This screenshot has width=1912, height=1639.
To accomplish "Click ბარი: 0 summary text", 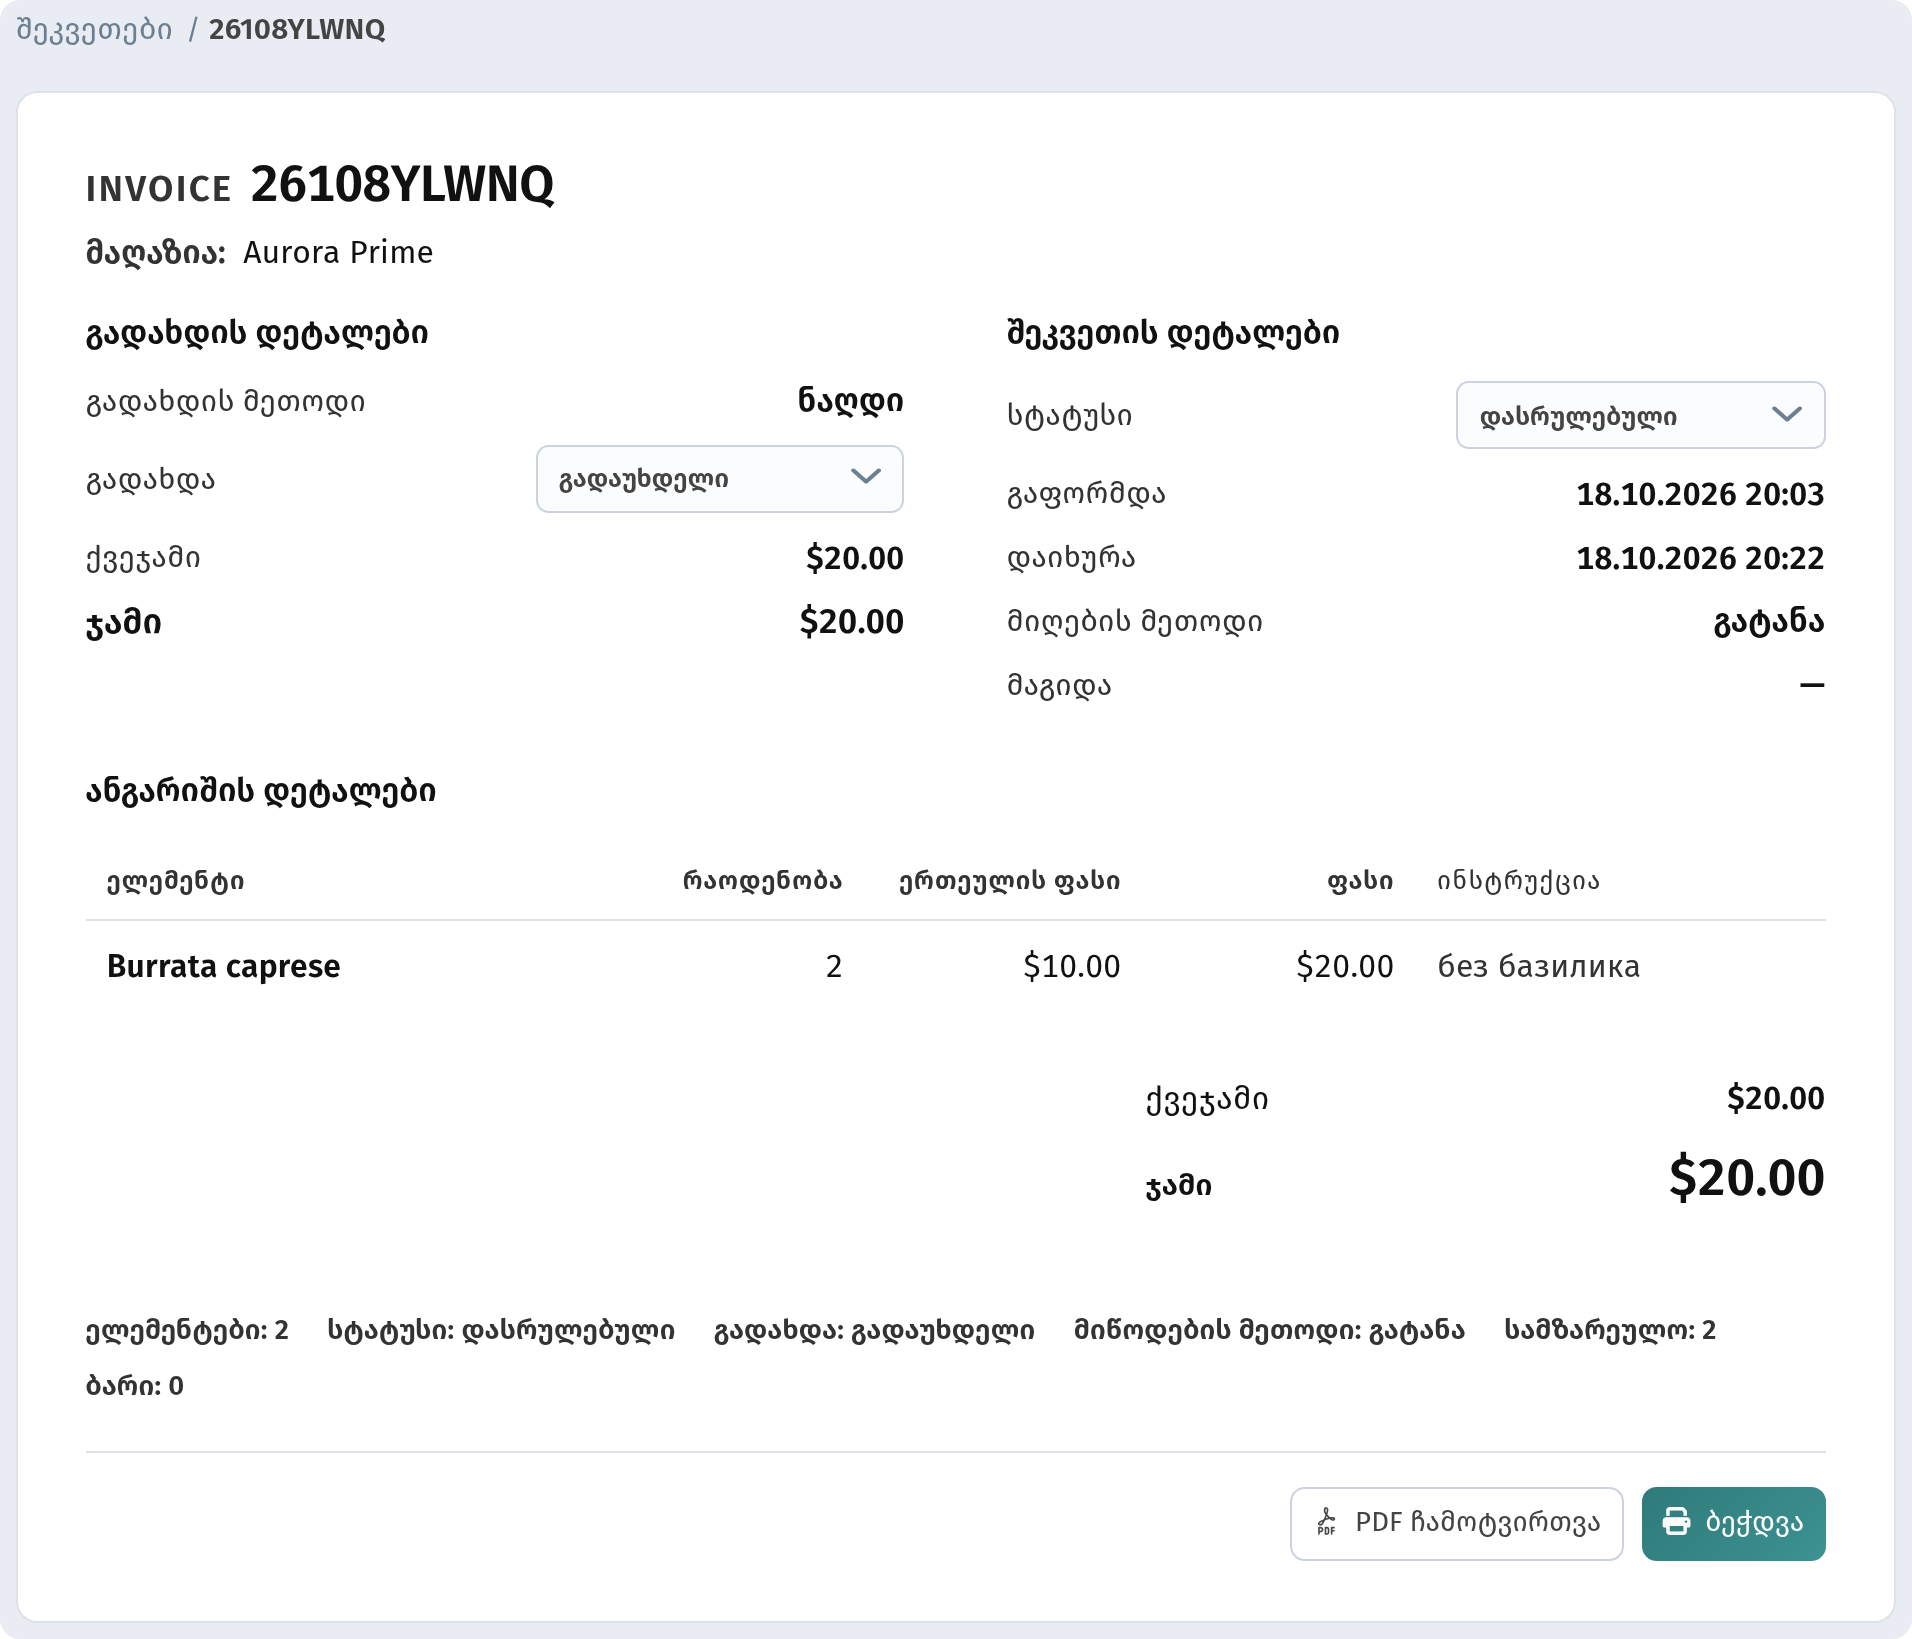I will [135, 1386].
